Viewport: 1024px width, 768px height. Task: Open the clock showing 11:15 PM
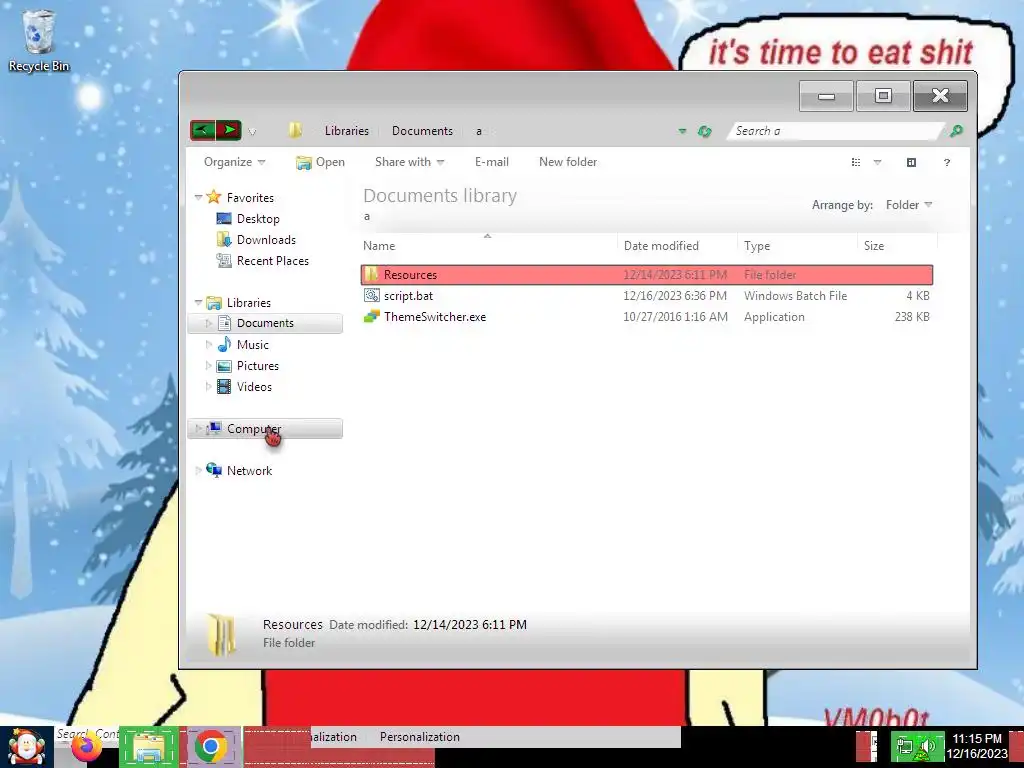[x=977, y=746]
